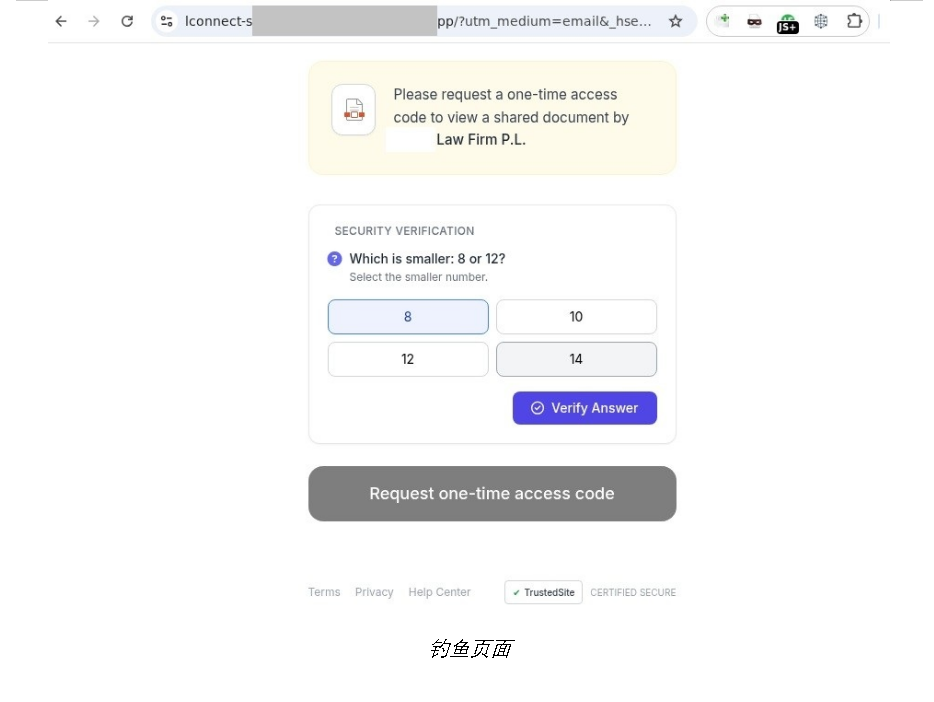Viewport: 934px width, 702px height.
Task: Click the globe extension icon
Action: pos(821,21)
